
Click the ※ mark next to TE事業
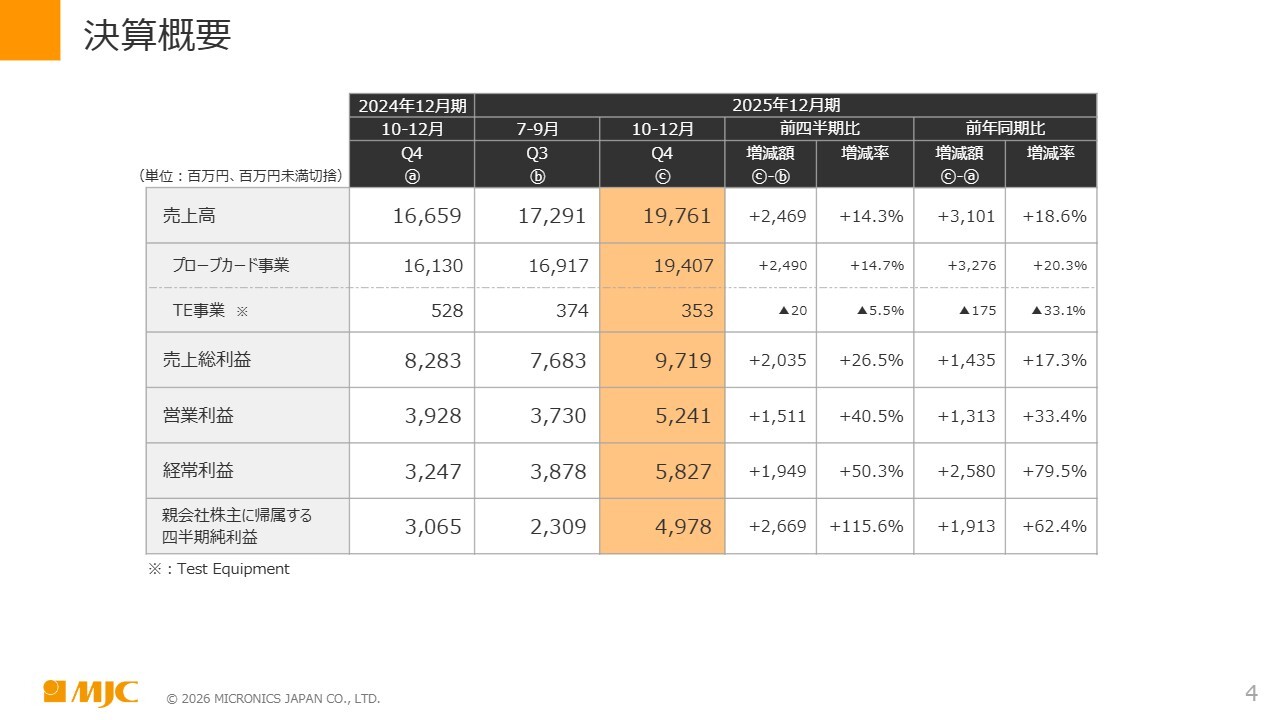click(241, 312)
